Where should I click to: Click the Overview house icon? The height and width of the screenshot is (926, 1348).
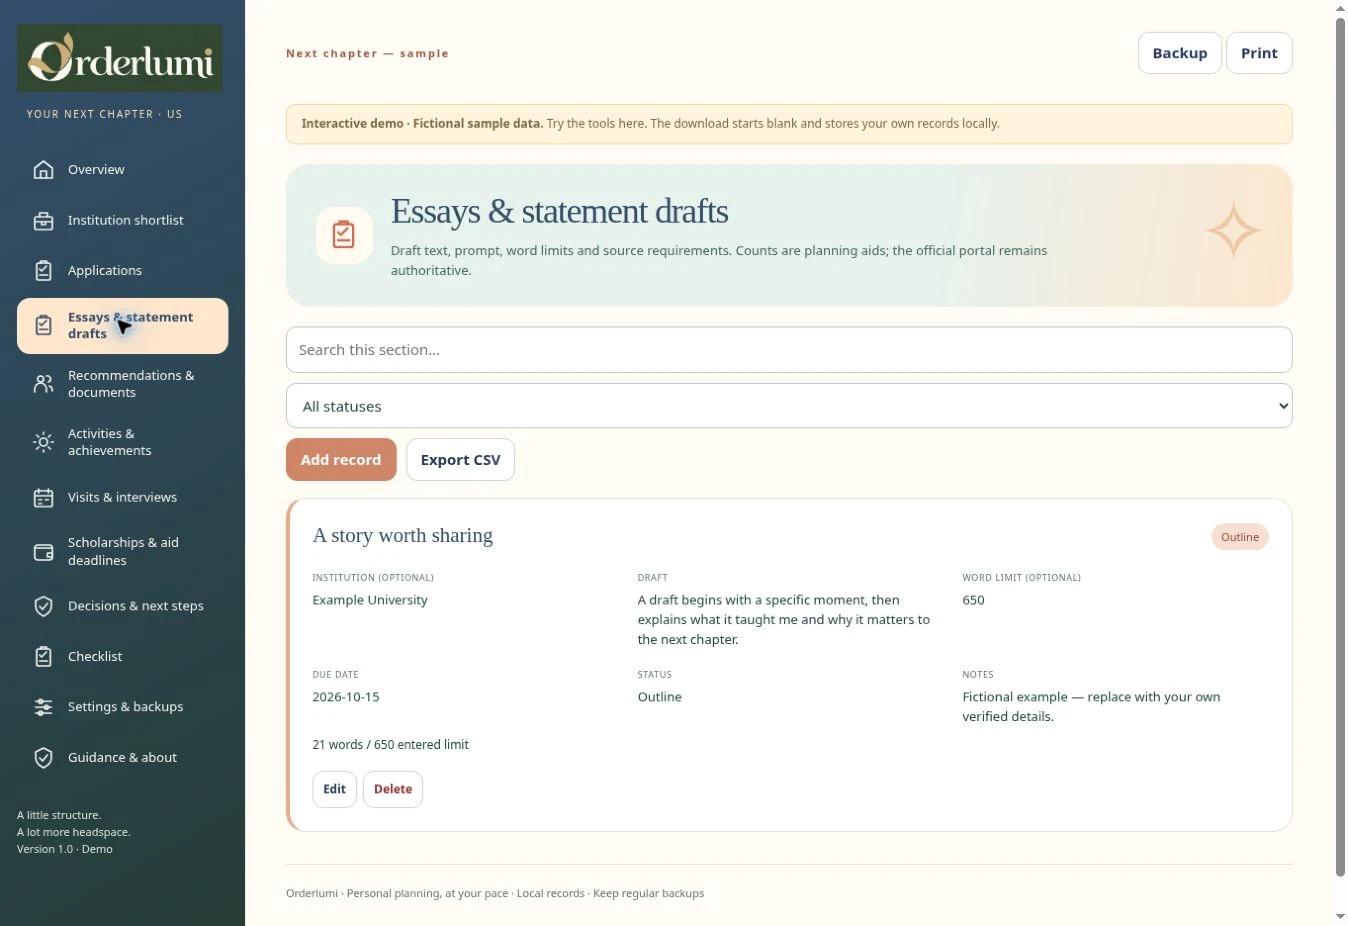(x=43, y=170)
